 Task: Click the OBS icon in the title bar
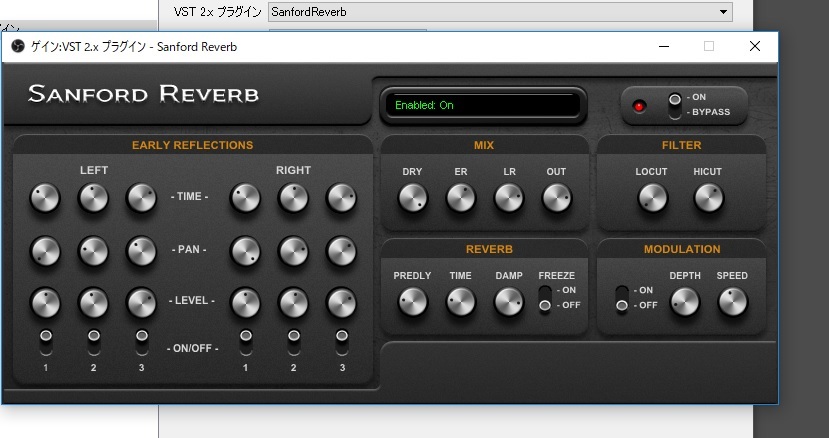click(18, 47)
